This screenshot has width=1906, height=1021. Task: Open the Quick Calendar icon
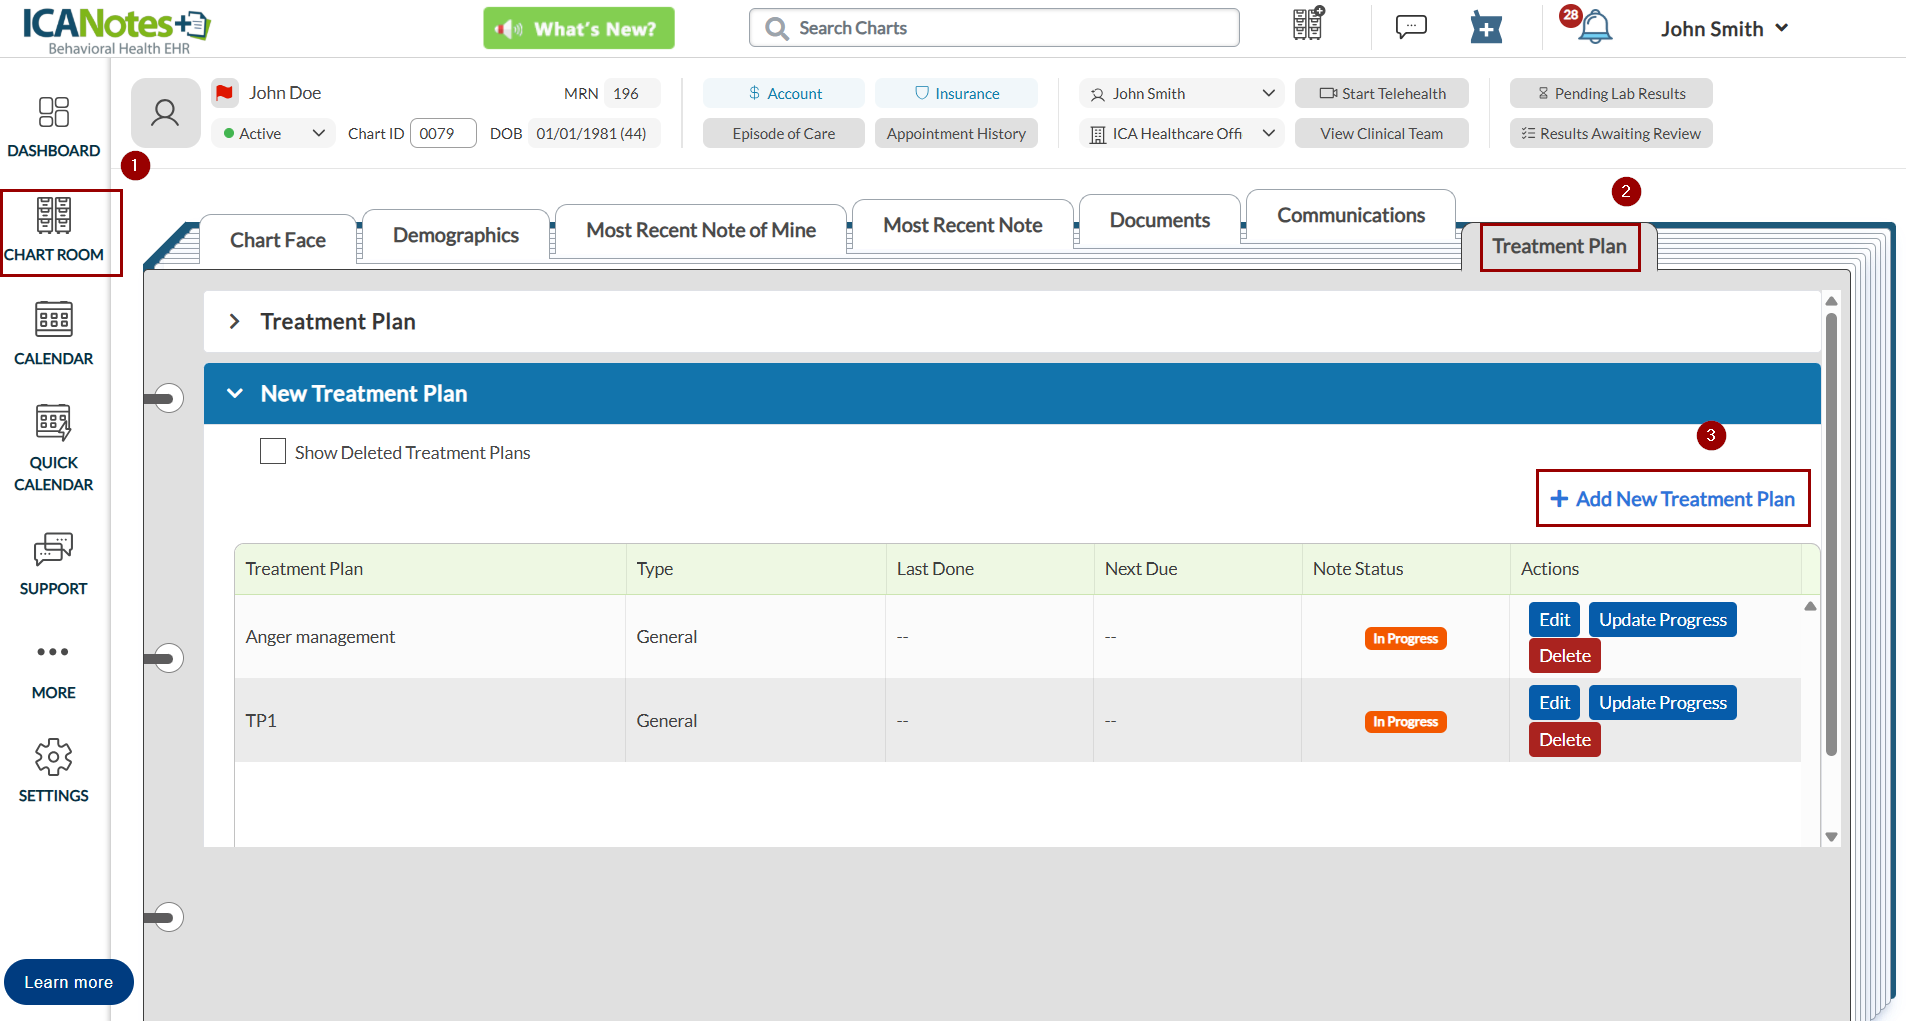click(53, 422)
